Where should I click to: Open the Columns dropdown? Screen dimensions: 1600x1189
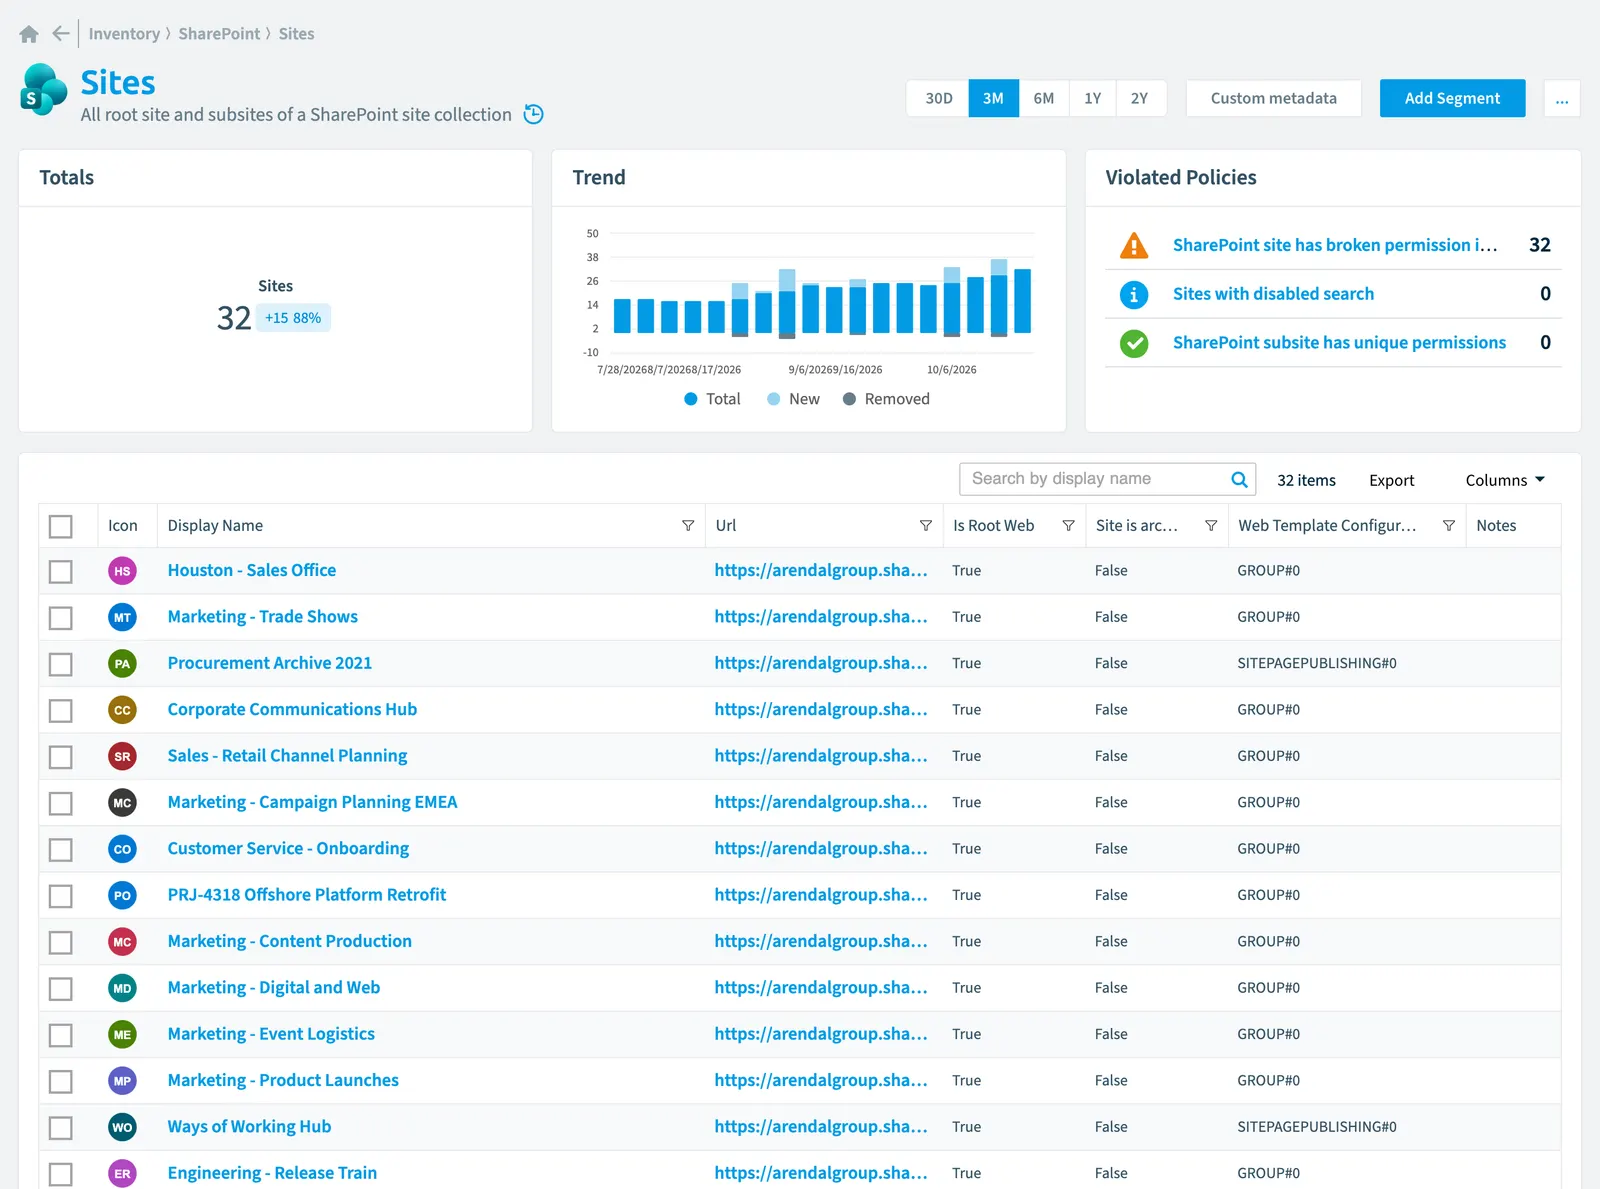pos(1505,480)
